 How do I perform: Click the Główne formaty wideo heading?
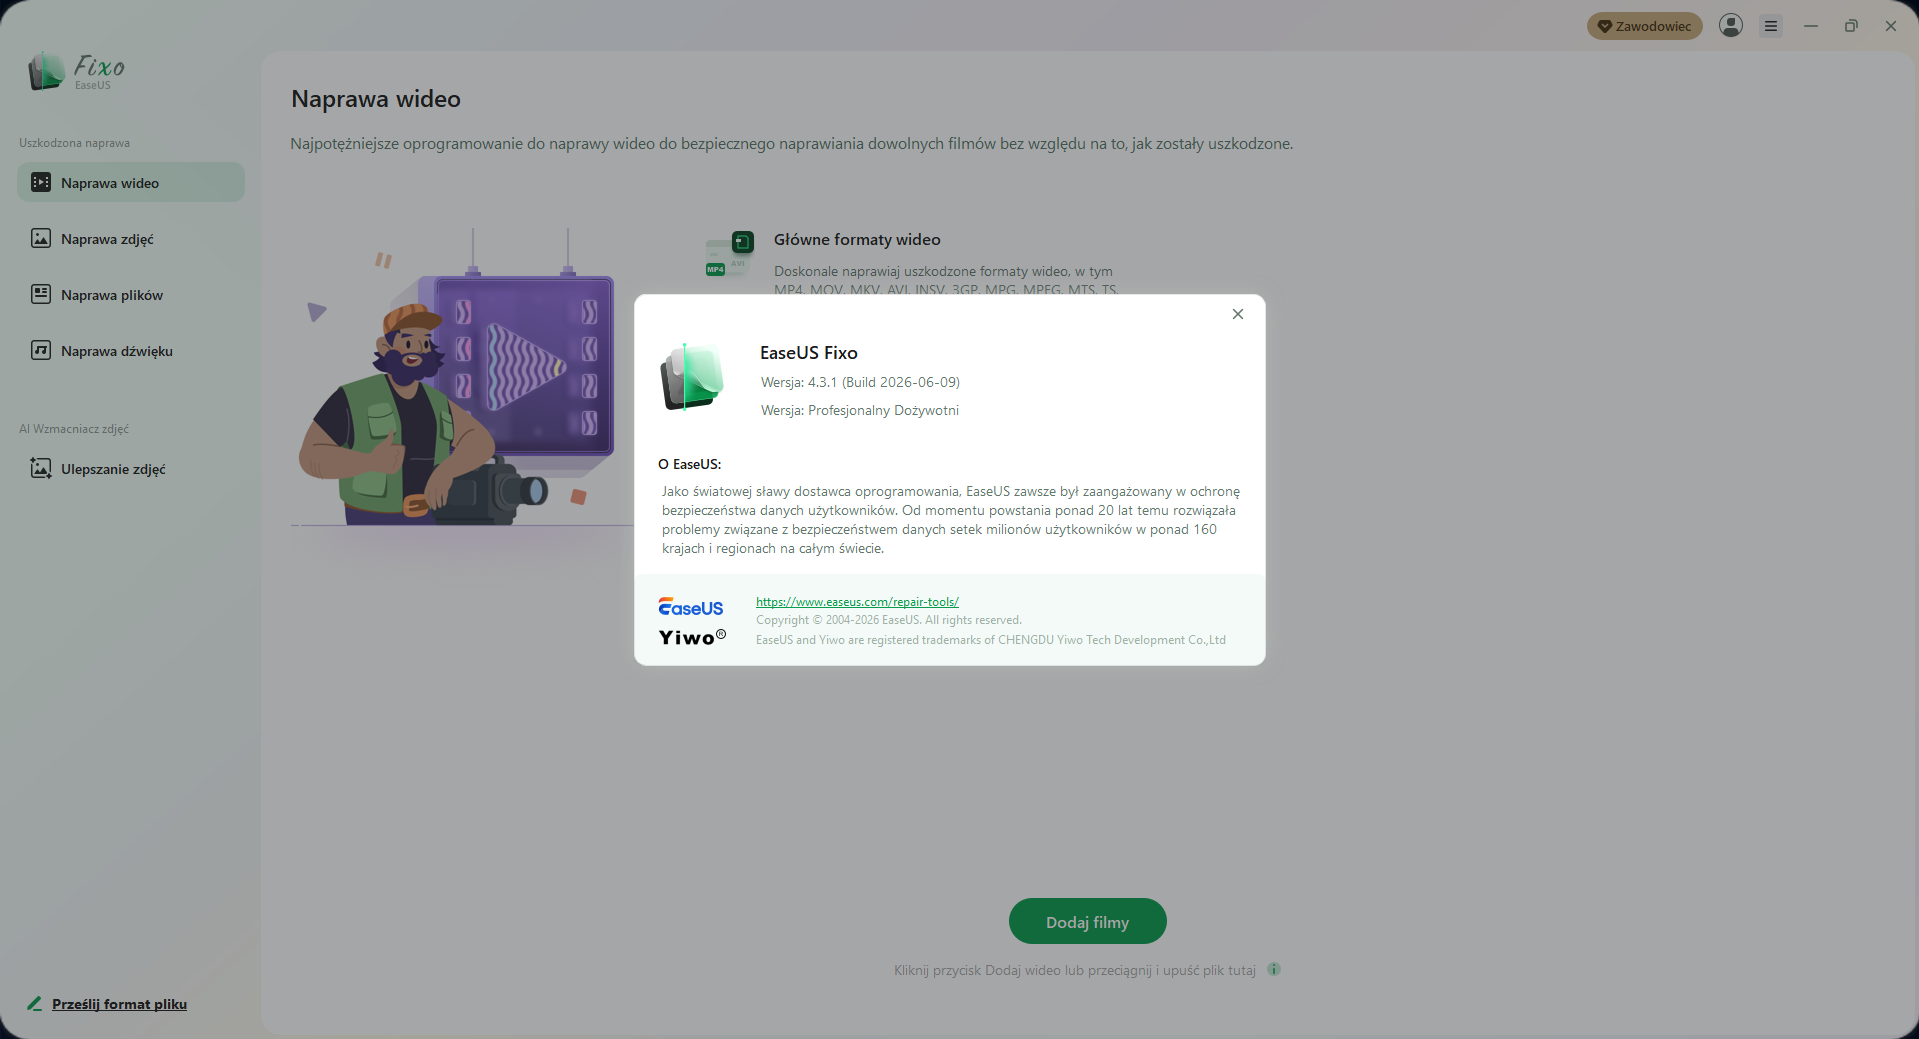pos(857,240)
